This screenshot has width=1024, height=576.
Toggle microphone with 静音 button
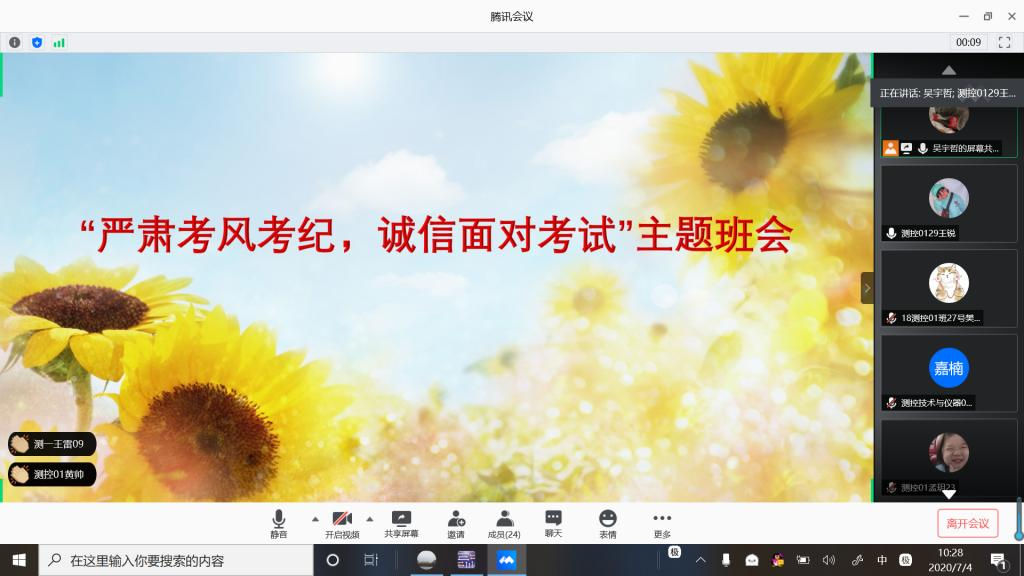tap(278, 524)
